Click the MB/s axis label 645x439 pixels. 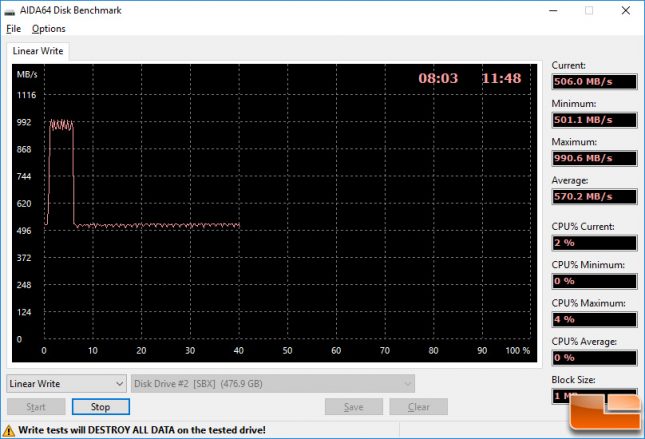[x=27, y=74]
